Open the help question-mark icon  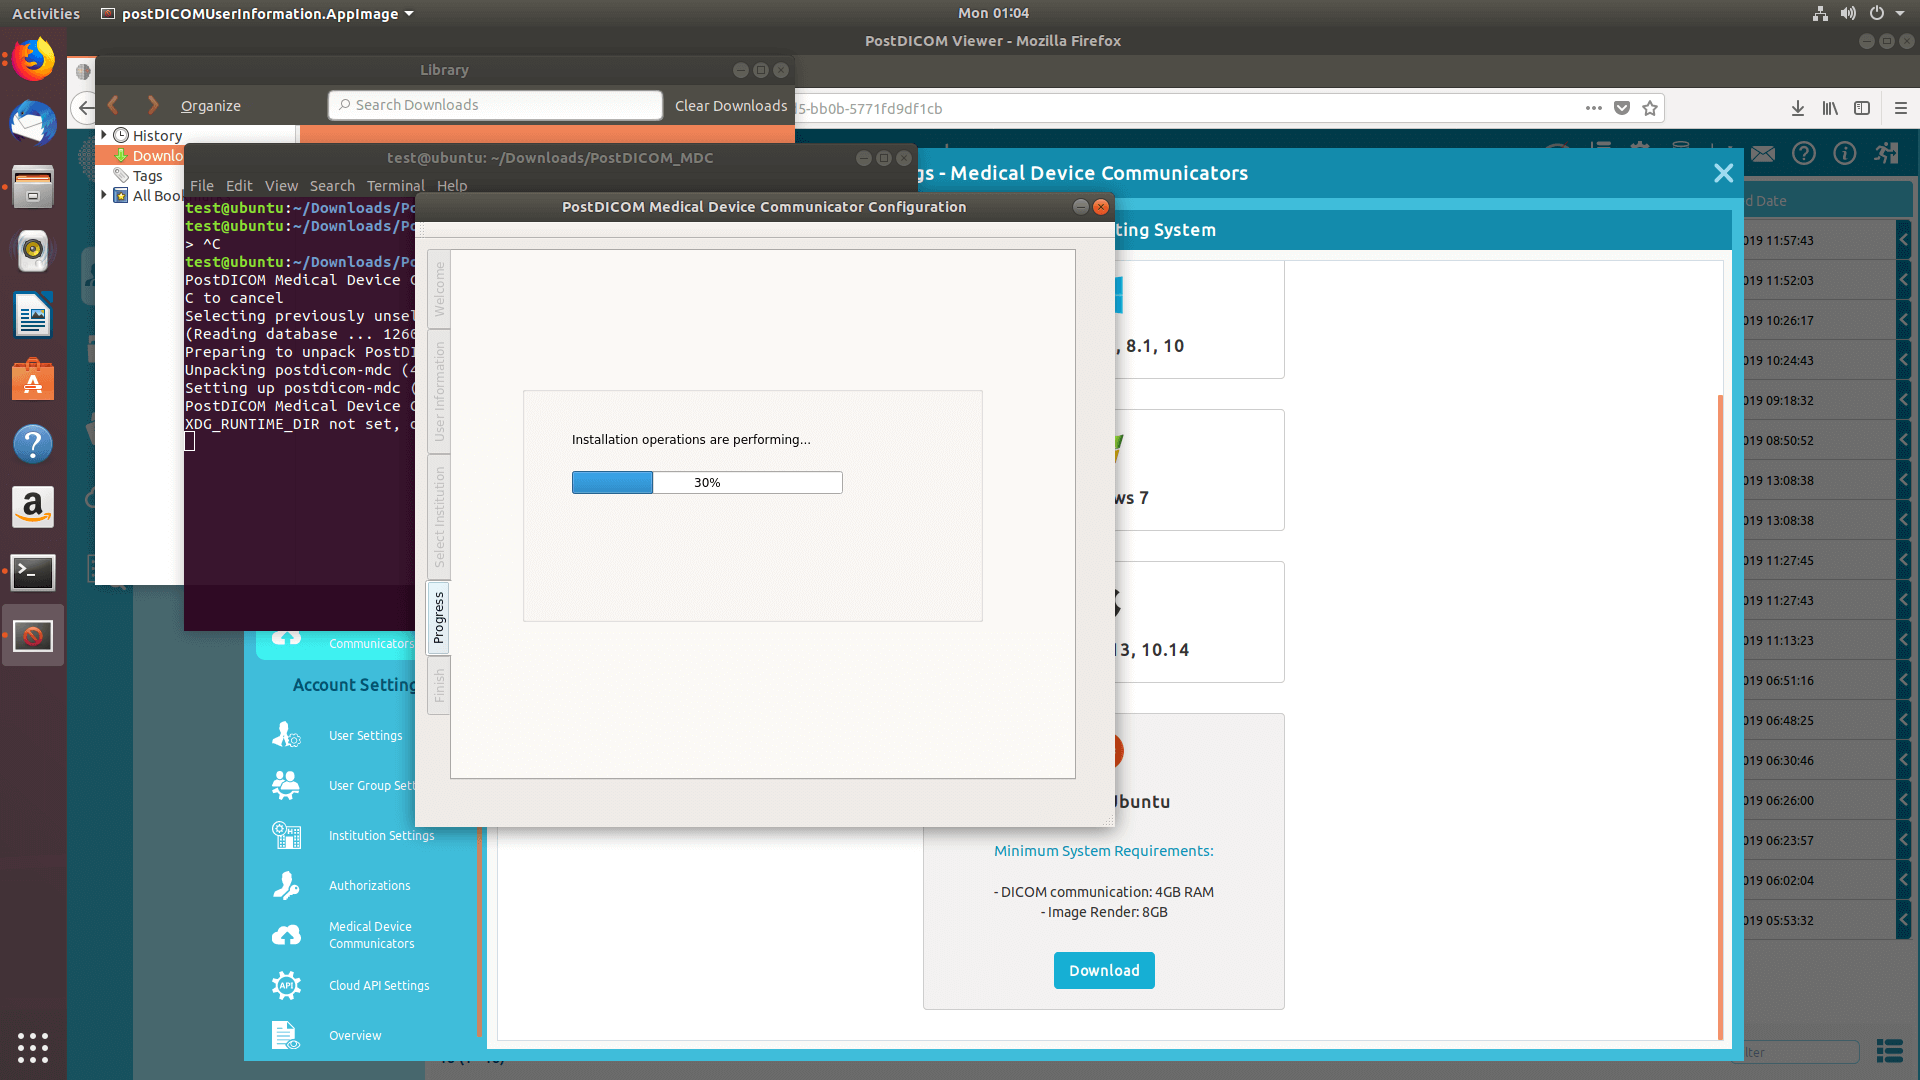[1803, 154]
